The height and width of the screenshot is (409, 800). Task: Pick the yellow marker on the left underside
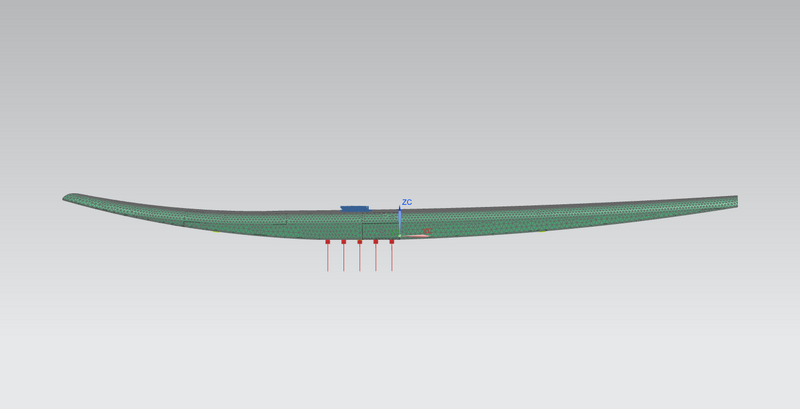pyautogui.click(x=215, y=232)
